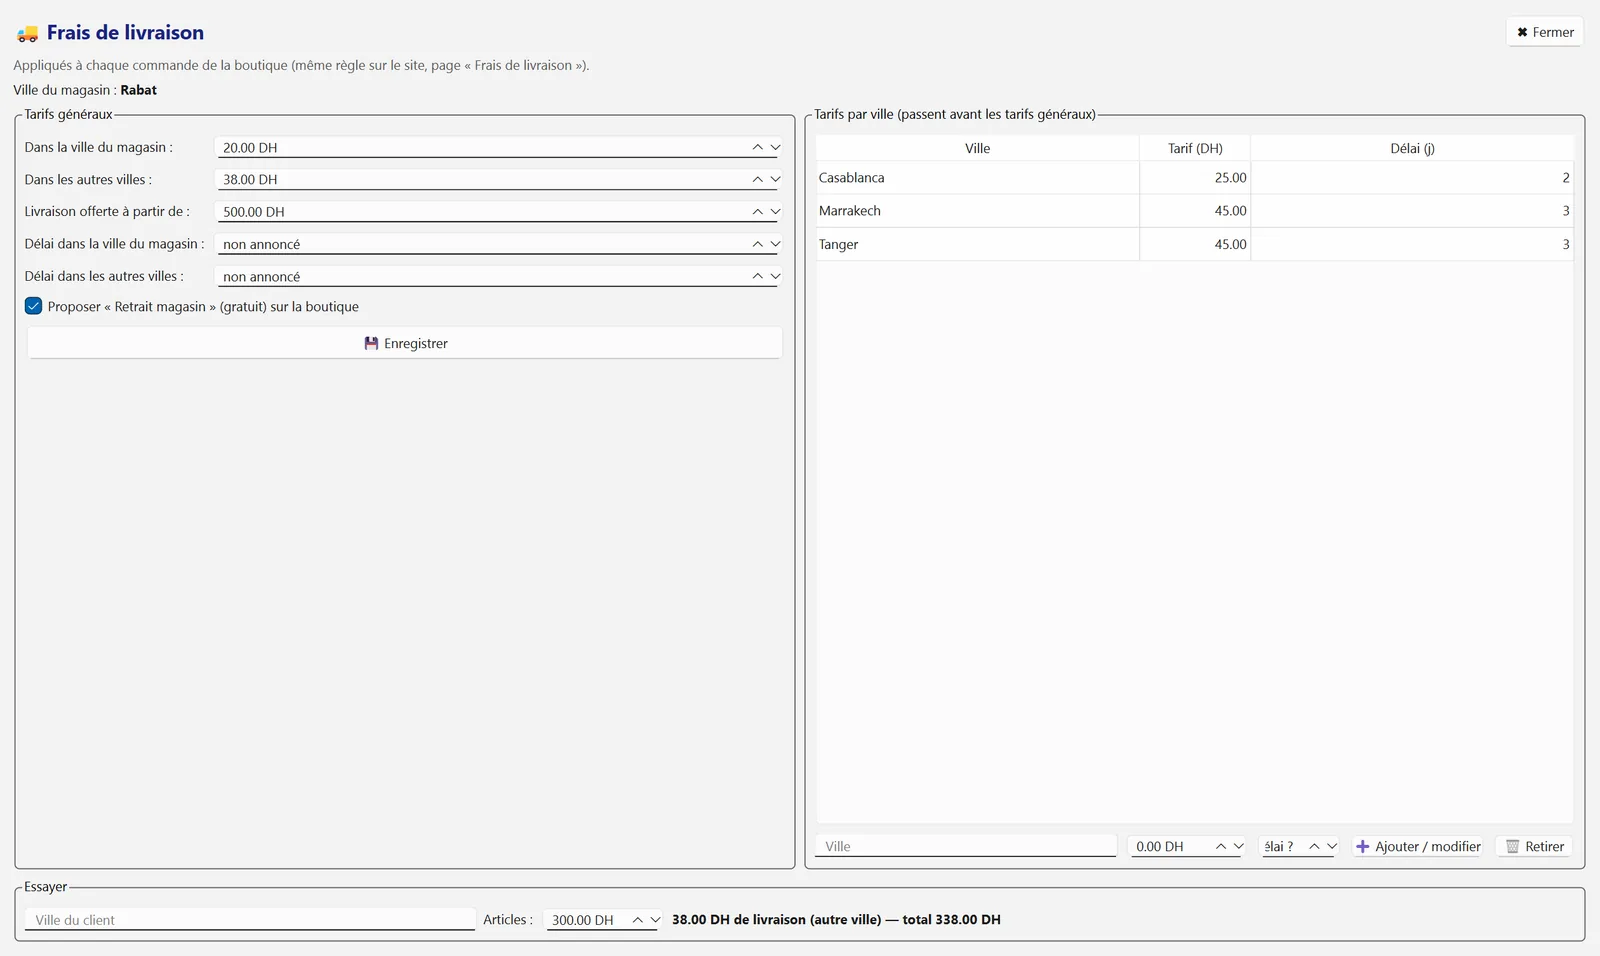Increase the Articles test amount
Image resolution: width=1600 pixels, height=956 pixels.
click(x=637, y=920)
